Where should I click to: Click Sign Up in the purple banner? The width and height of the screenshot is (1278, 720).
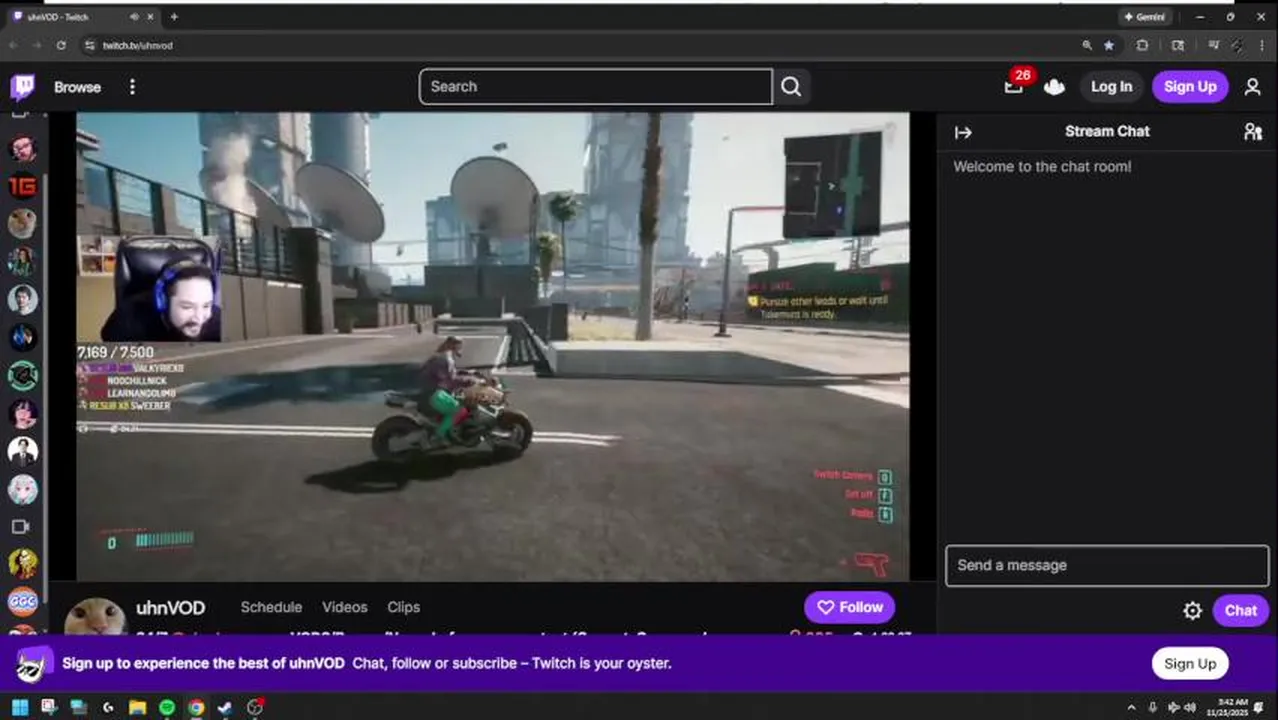point(1189,664)
